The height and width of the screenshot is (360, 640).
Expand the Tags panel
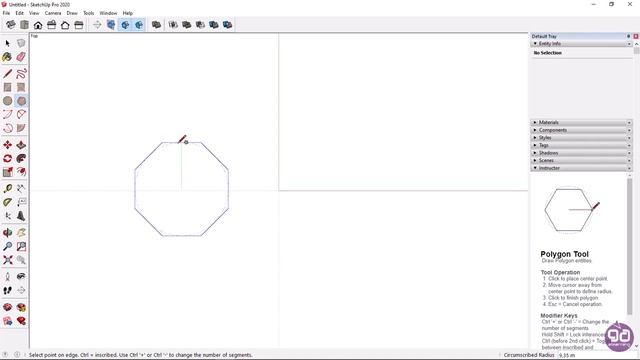(581, 145)
